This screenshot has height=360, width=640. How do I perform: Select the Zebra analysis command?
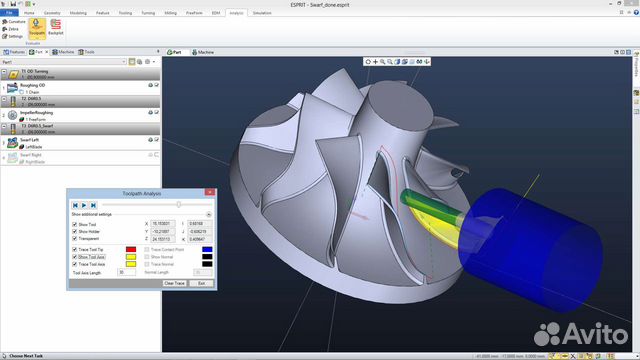point(11,29)
